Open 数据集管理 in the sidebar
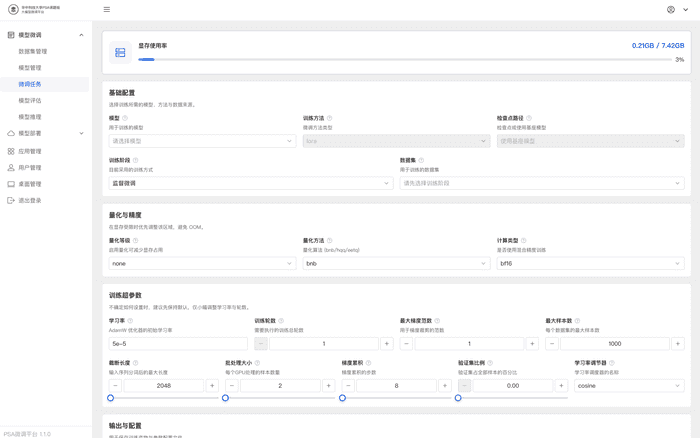This screenshot has height=438, width=700. pyautogui.click(x=33, y=52)
